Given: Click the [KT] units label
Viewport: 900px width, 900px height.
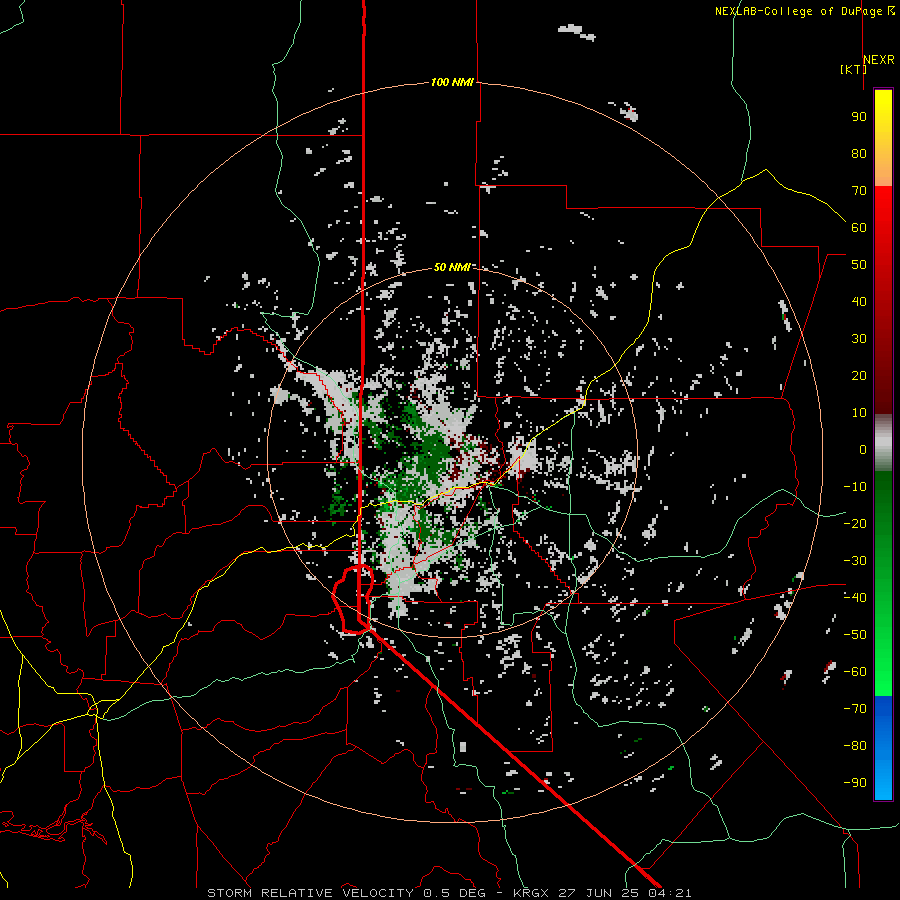Looking at the screenshot, I should click(x=853, y=69).
